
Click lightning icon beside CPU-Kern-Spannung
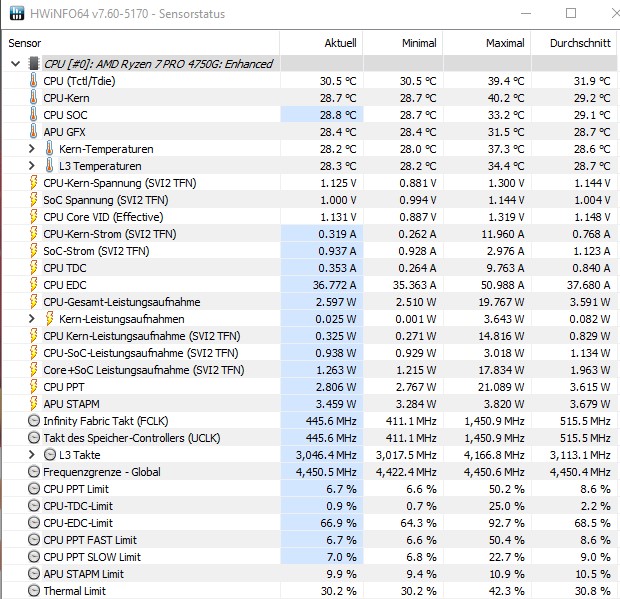[x=34, y=183]
